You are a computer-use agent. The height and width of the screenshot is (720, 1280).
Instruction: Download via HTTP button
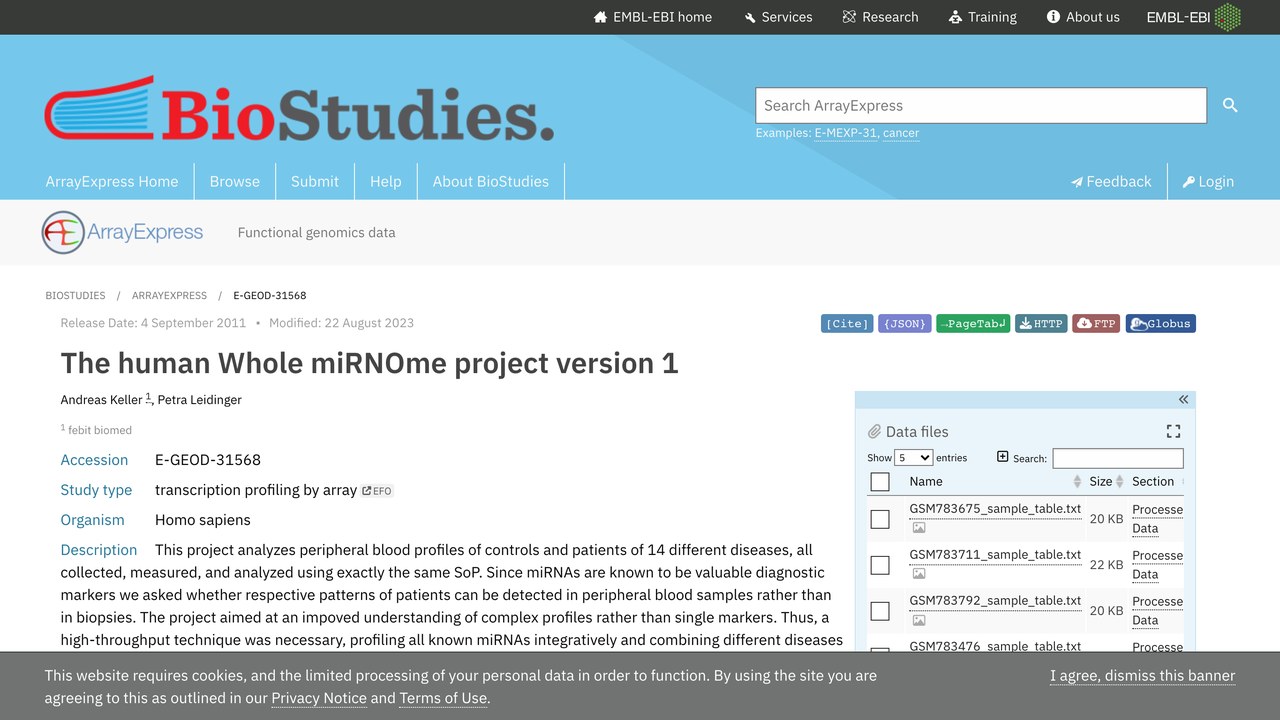pyautogui.click(x=1041, y=323)
